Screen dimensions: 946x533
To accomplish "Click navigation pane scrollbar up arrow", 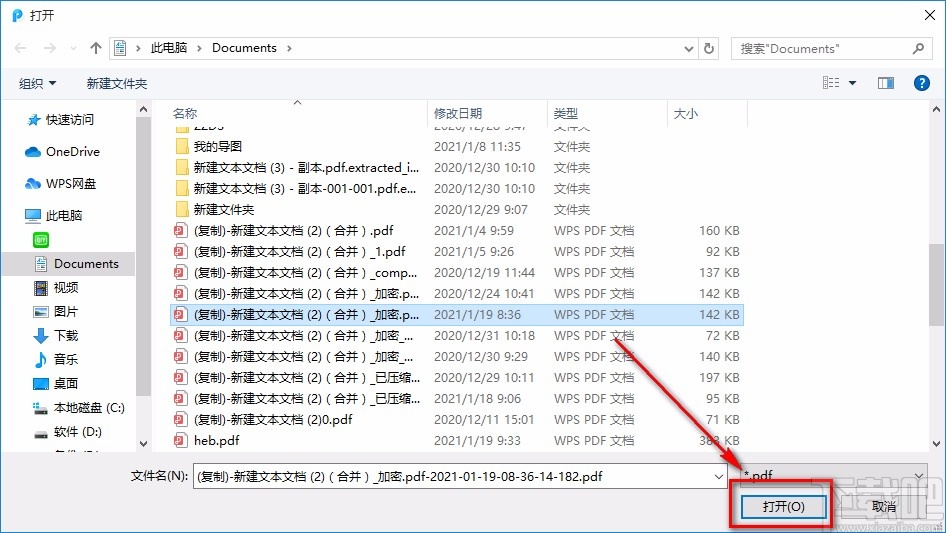I will [x=143, y=110].
